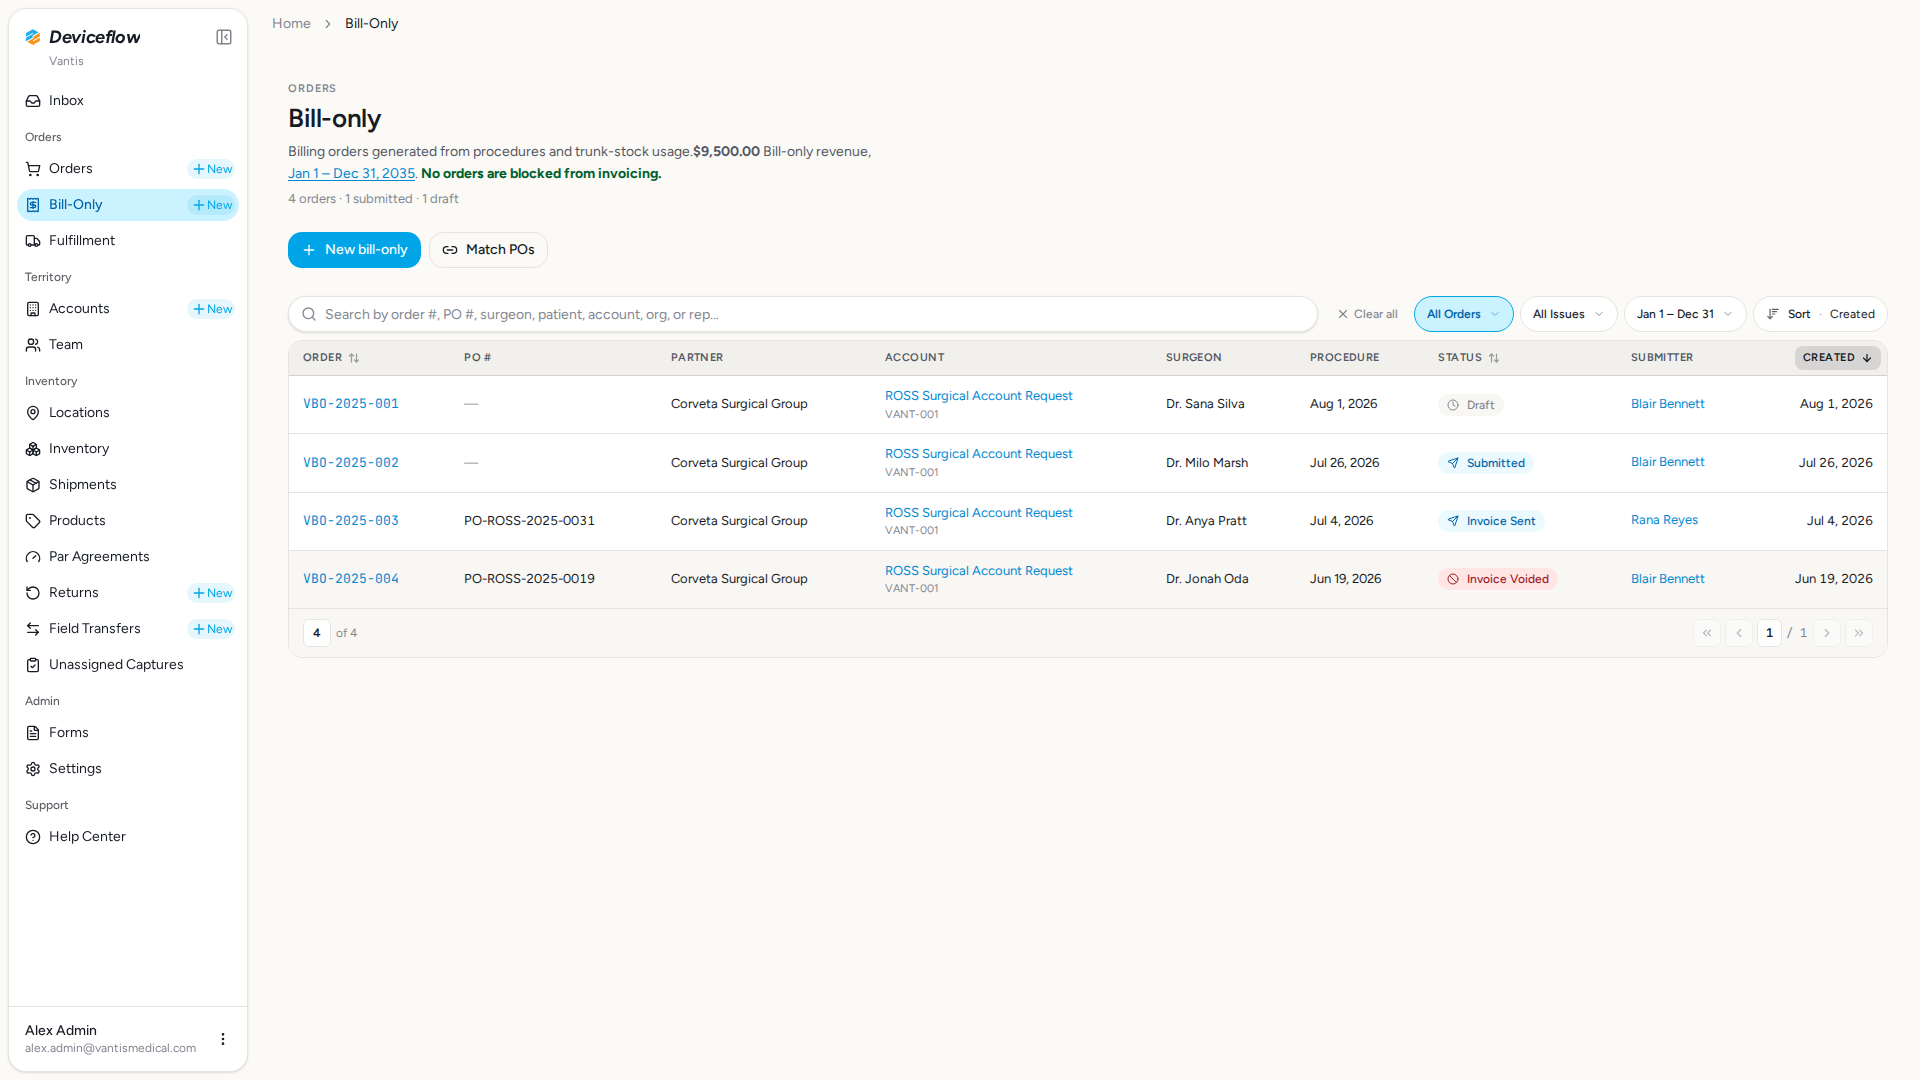
Task: Click the Invoice Sent status badge
Action: click(x=1491, y=521)
